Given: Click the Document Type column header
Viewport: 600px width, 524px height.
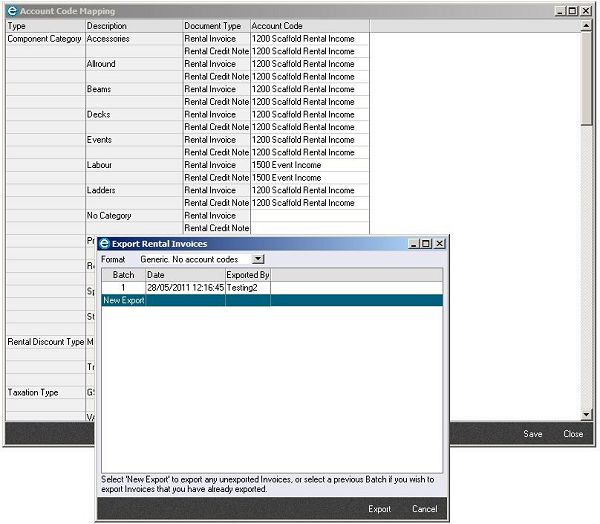Looking at the screenshot, I should (215, 25).
